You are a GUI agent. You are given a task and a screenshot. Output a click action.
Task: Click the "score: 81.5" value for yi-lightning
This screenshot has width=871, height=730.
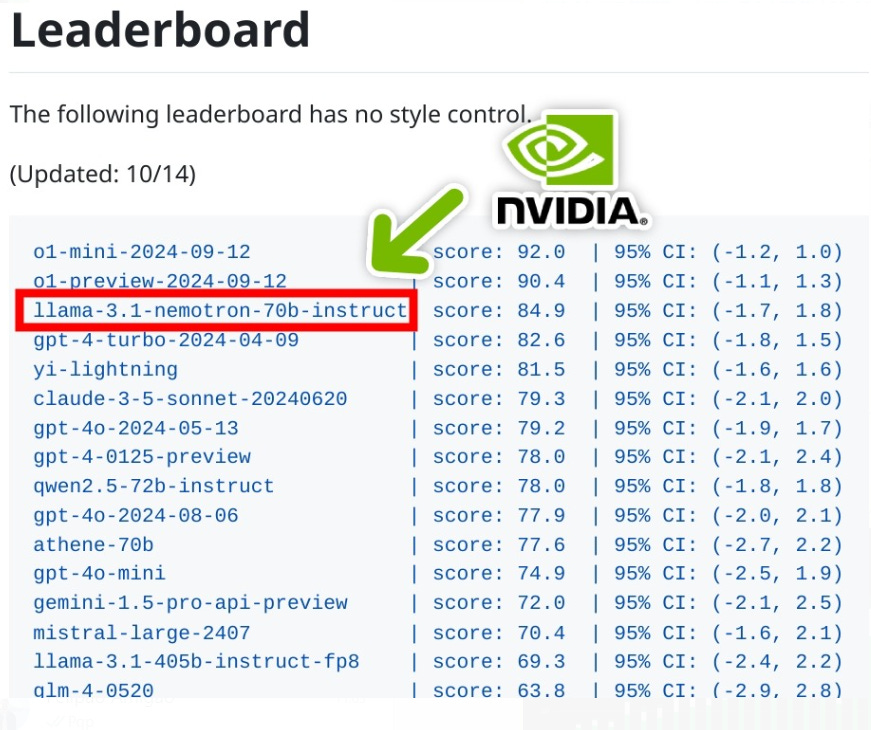[x=499, y=369]
